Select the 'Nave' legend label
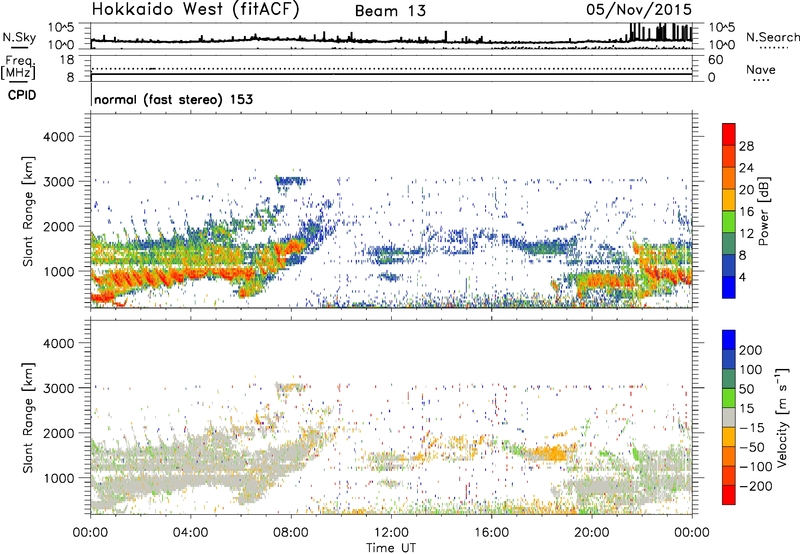Viewport: 800px width, 554px height. coord(760,69)
